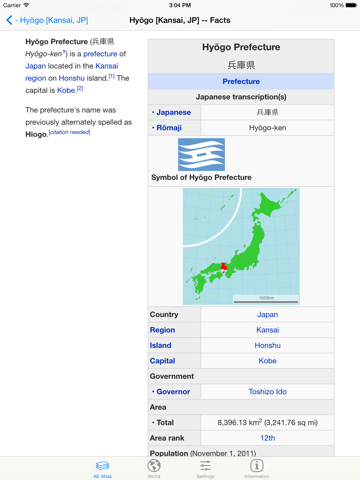Click the Capital label link

click(x=162, y=361)
